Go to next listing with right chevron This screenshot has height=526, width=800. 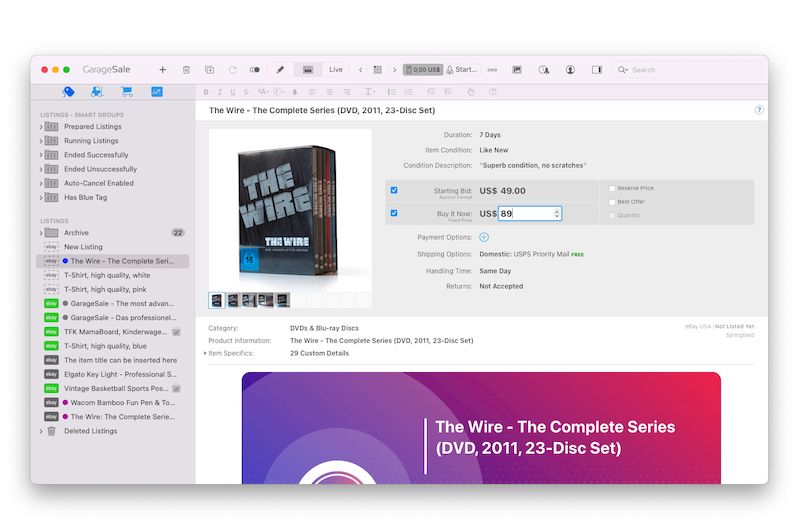(394, 69)
